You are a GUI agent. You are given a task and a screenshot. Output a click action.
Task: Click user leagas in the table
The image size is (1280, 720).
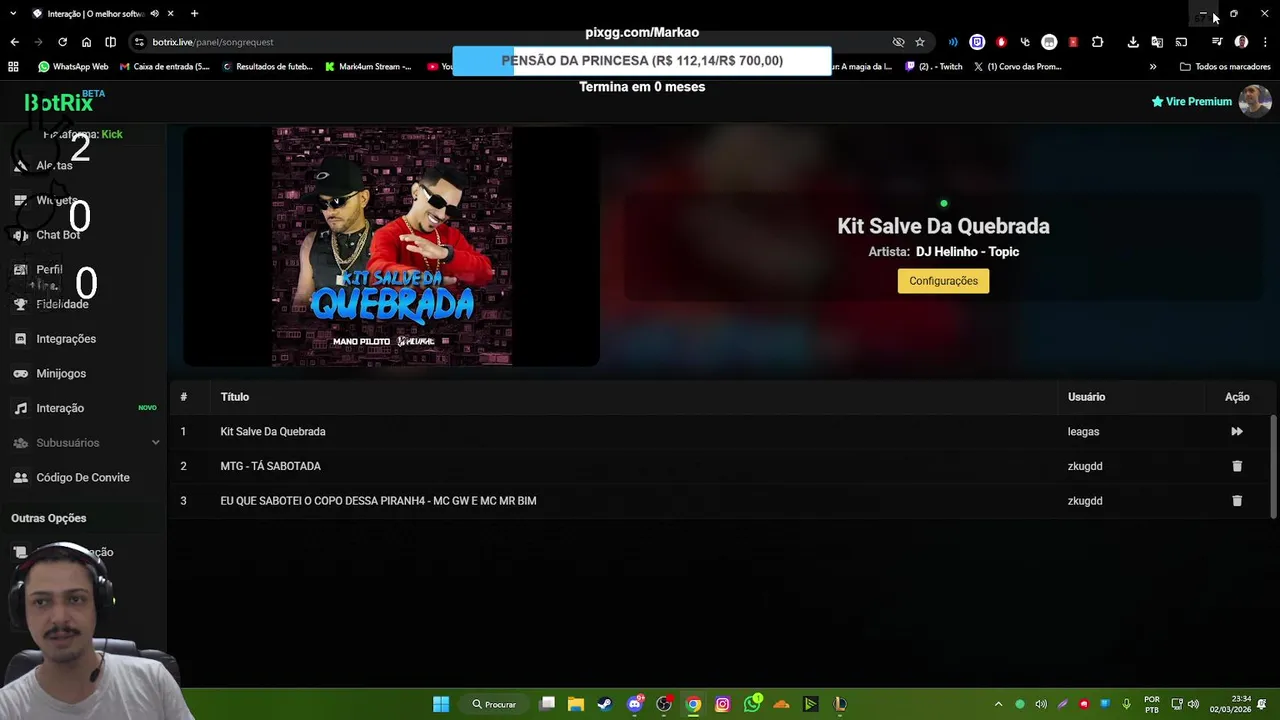coord(1083,432)
